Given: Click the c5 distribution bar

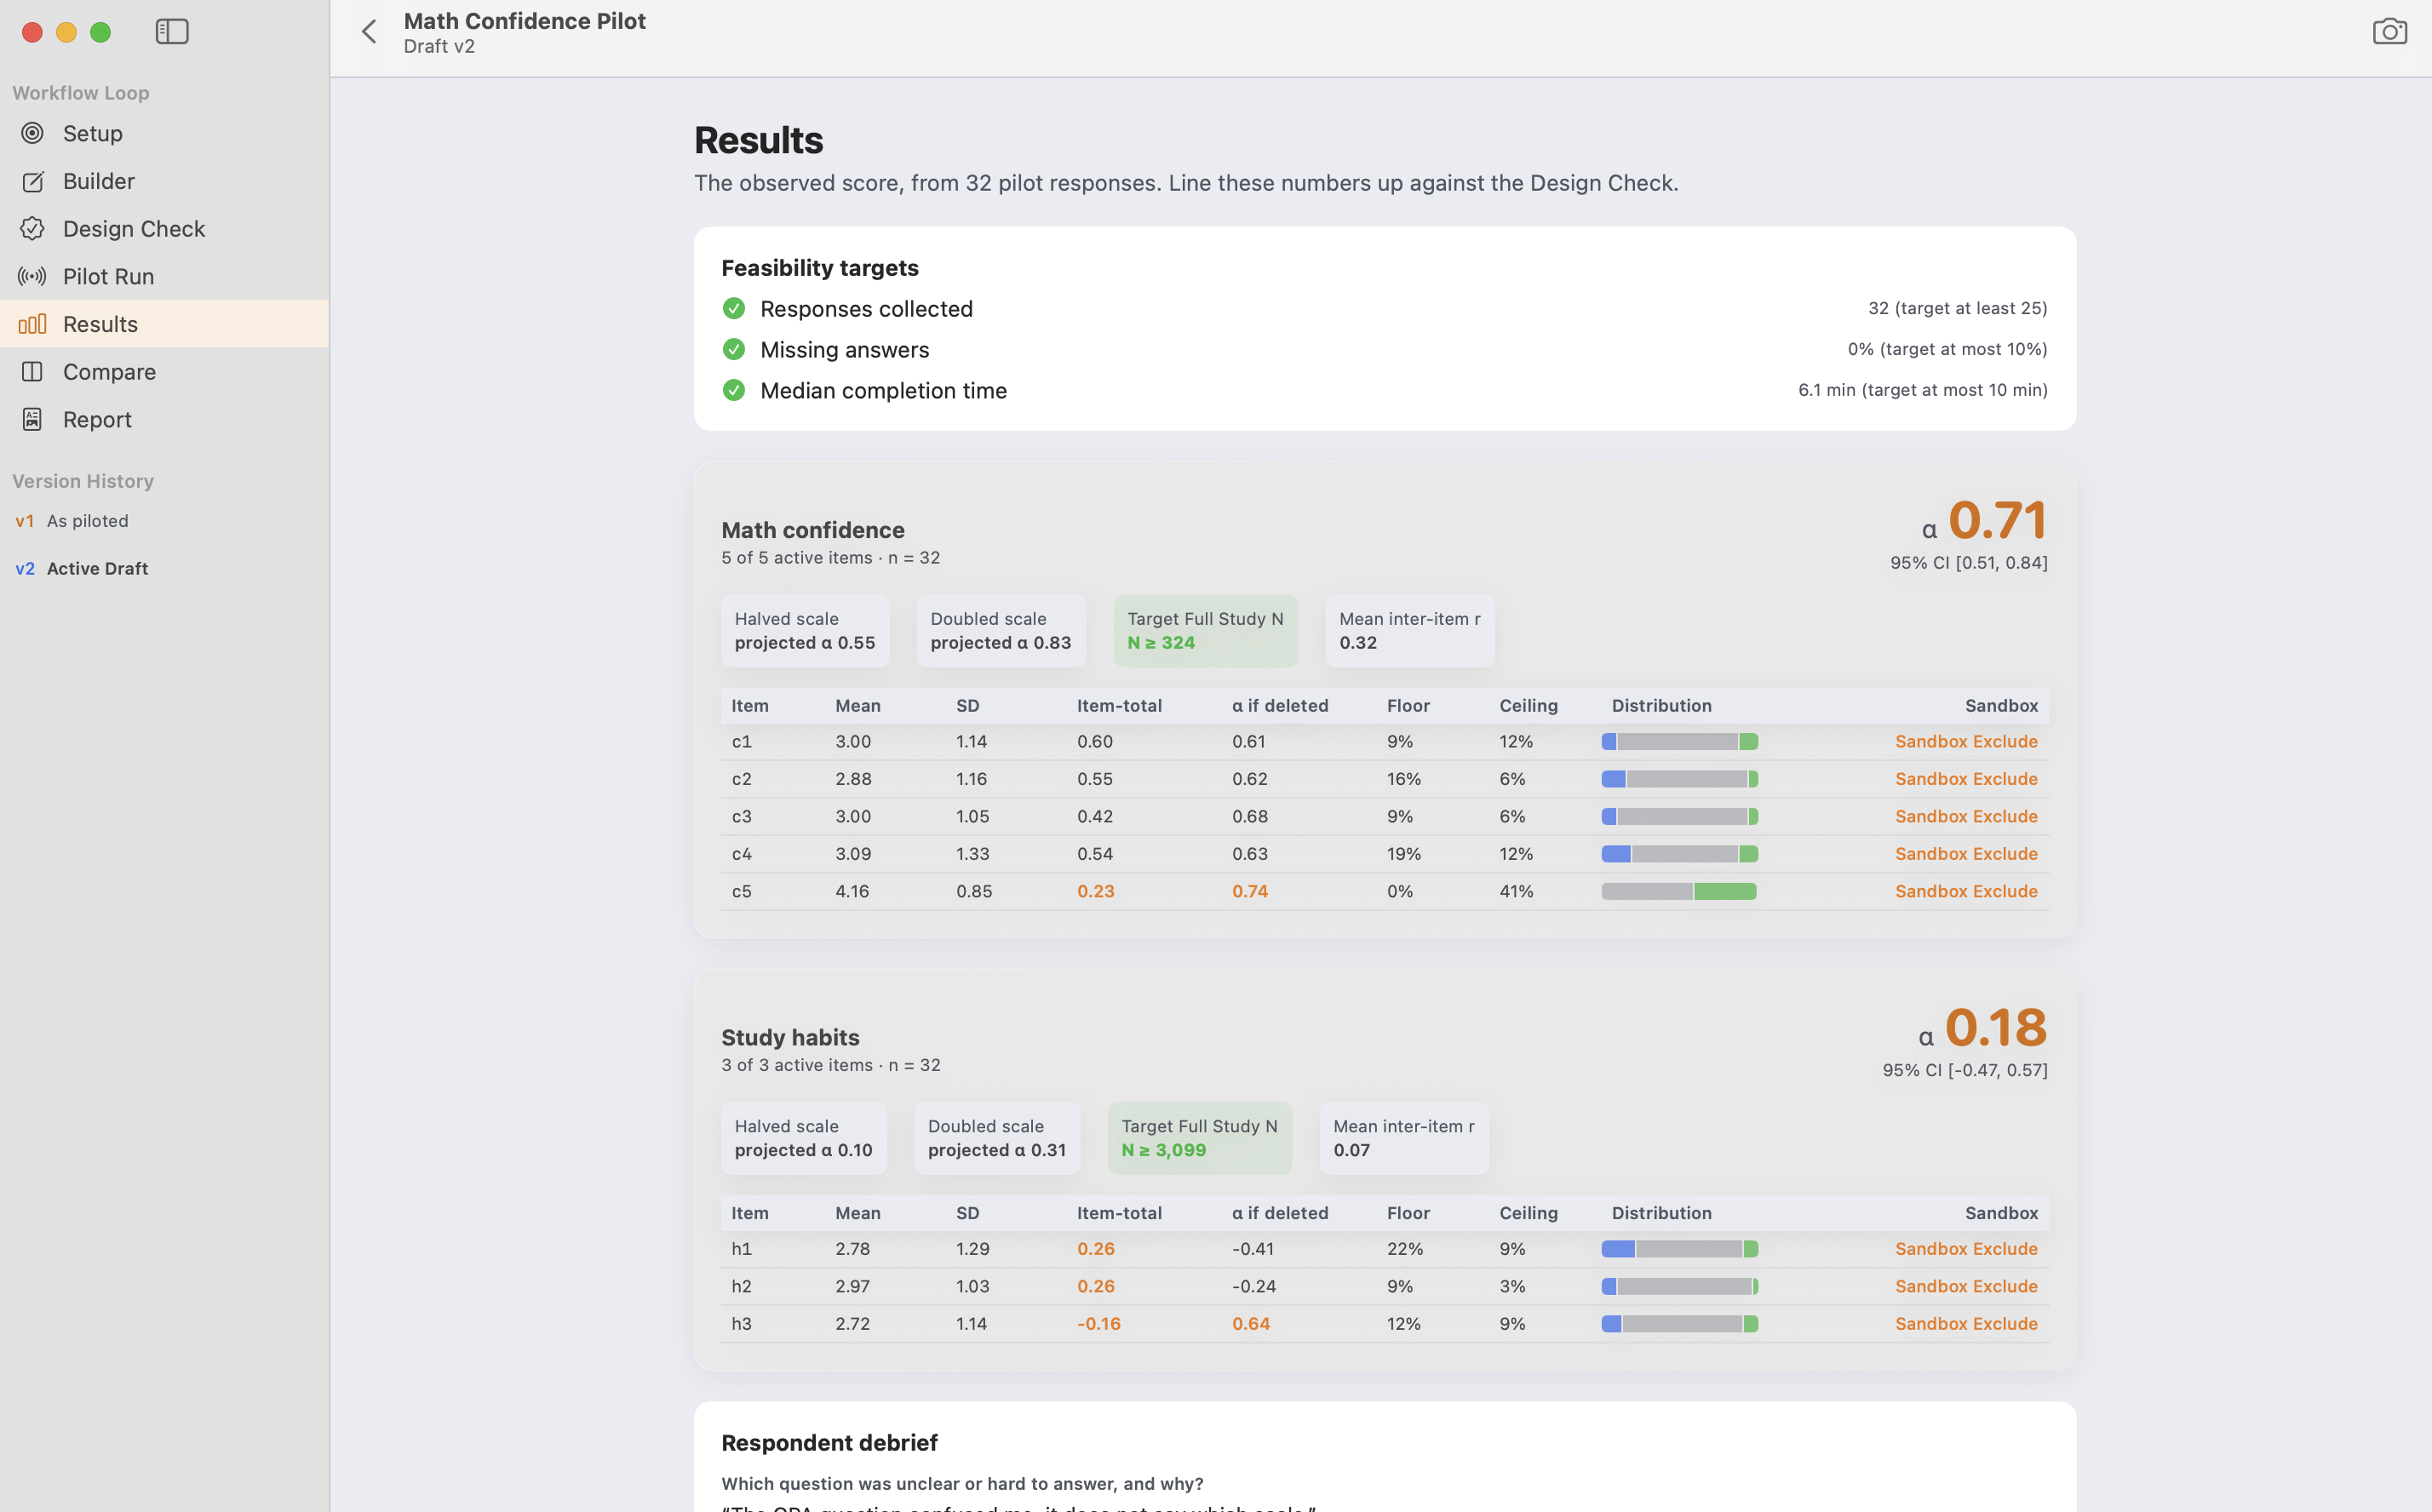Looking at the screenshot, I should [x=1679, y=891].
